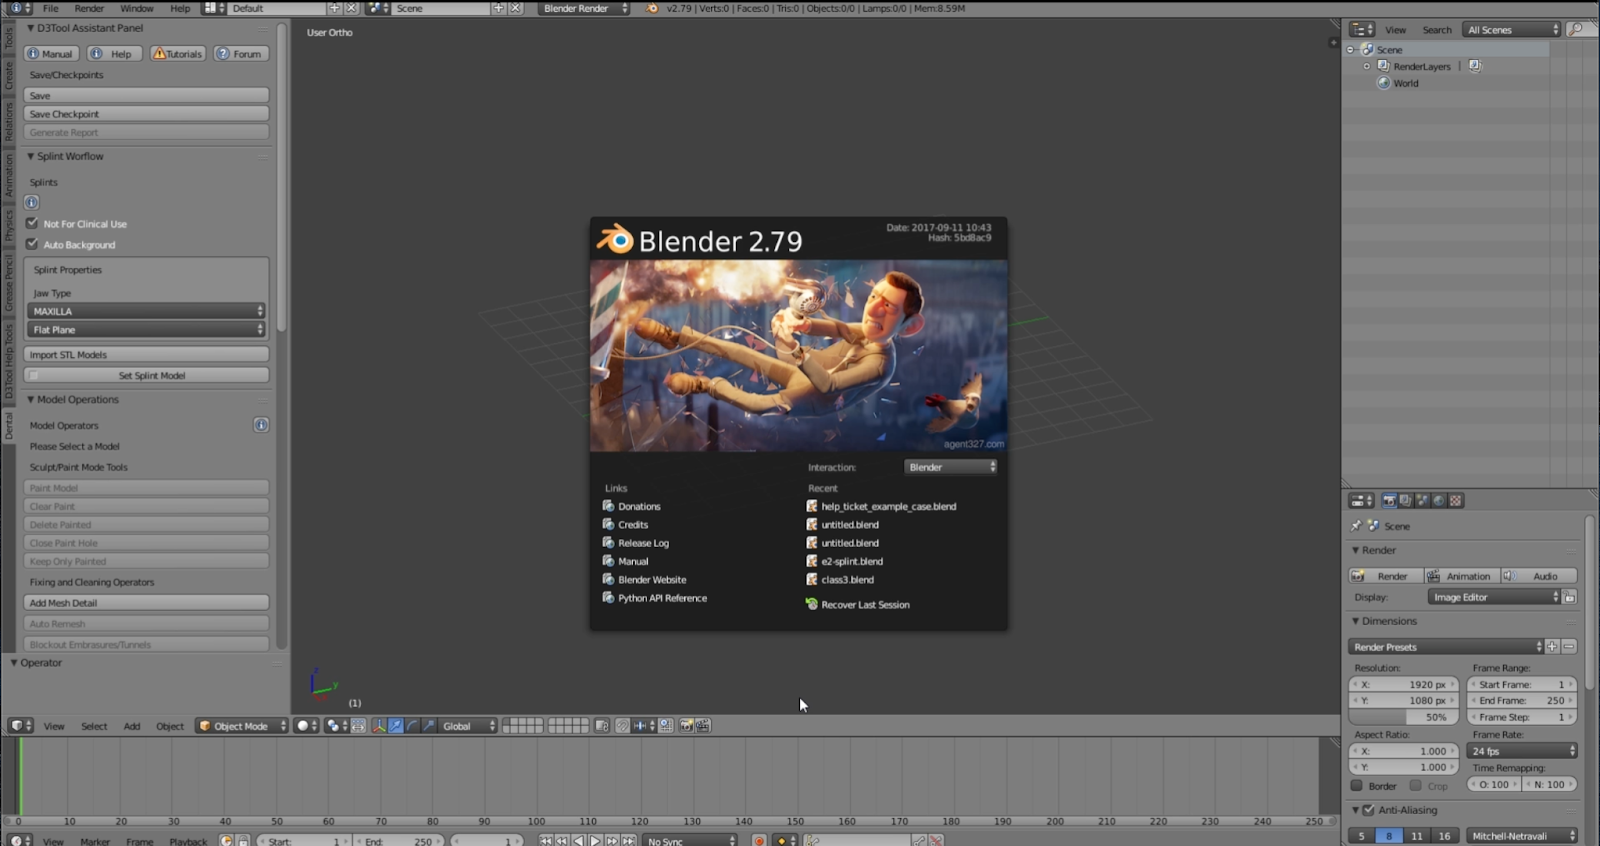
Task: Click the Model Operators info icon
Action: click(x=261, y=425)
